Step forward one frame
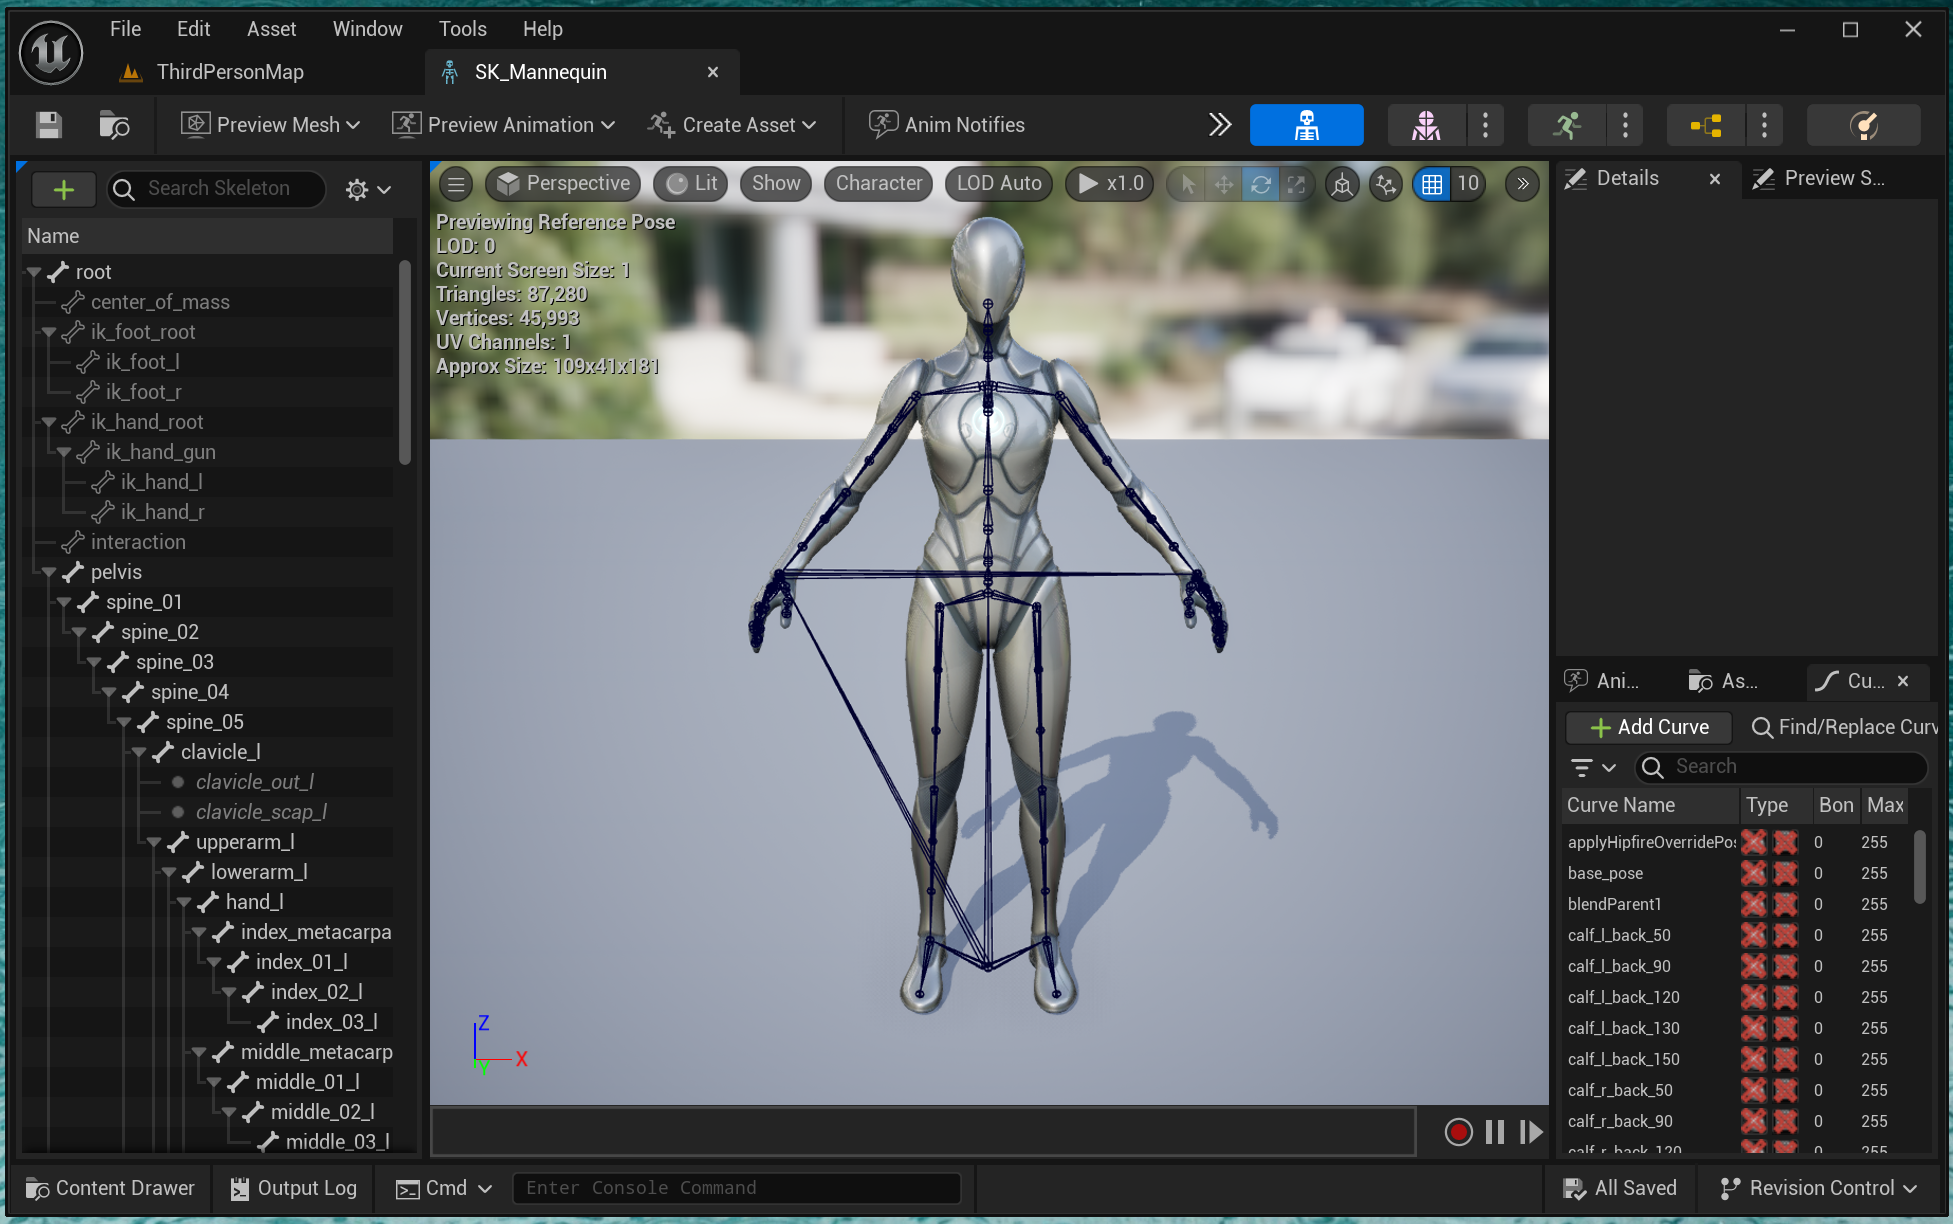The width and height of the screenshot is (1953, 1224). tap(1531, 1132)
